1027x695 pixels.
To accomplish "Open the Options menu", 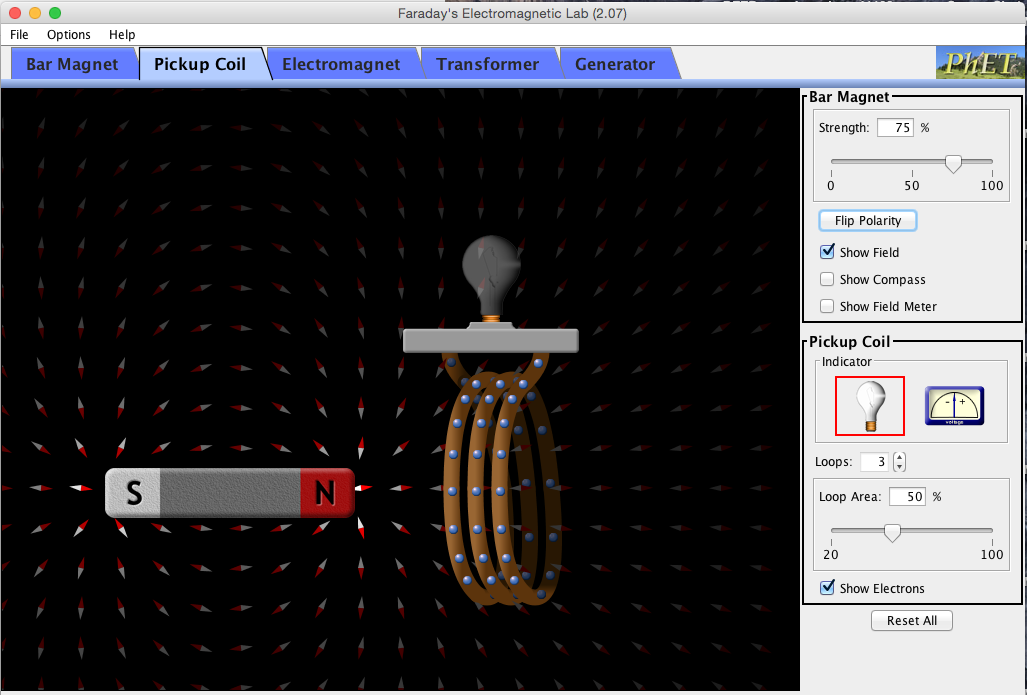I will 69,35.
